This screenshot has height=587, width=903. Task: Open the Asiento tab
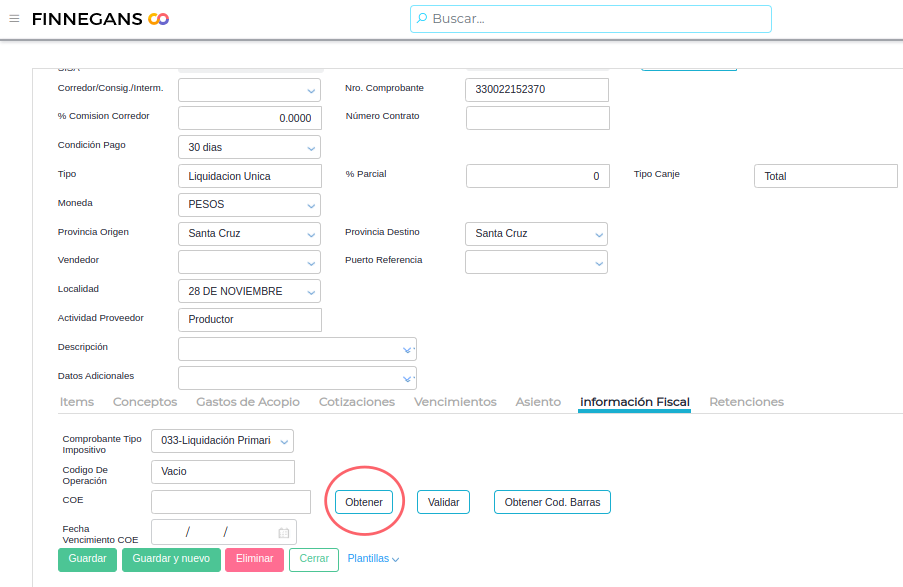click(x=538, y=402)
